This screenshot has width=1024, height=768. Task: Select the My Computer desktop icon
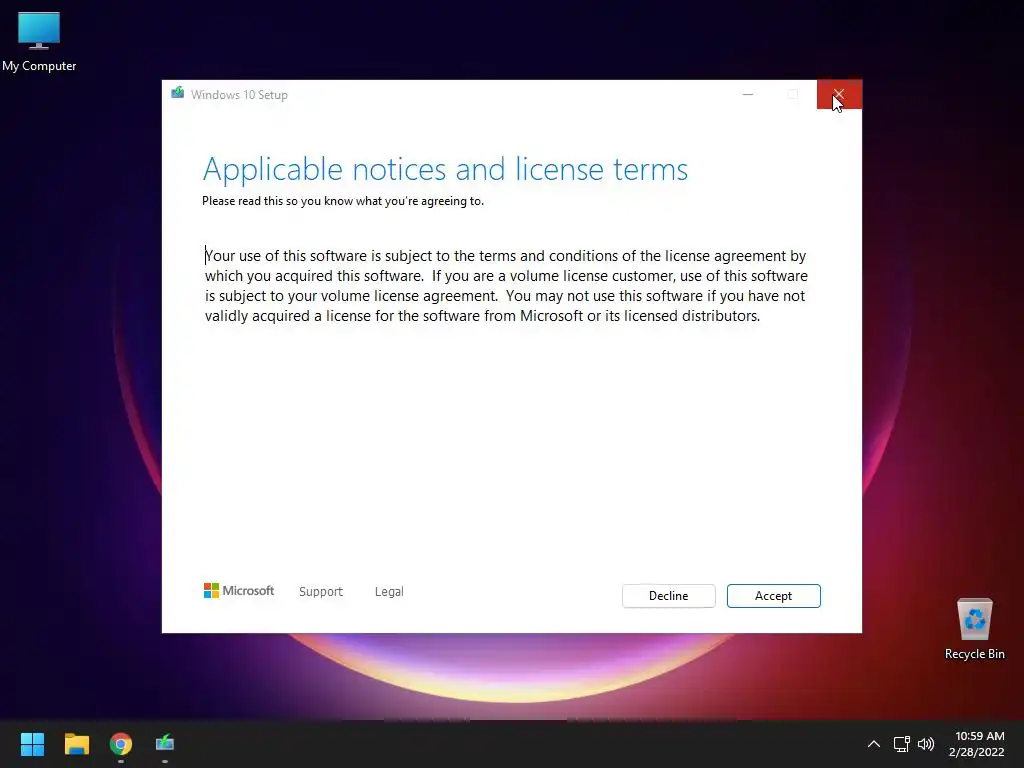[x=39, y=41]
